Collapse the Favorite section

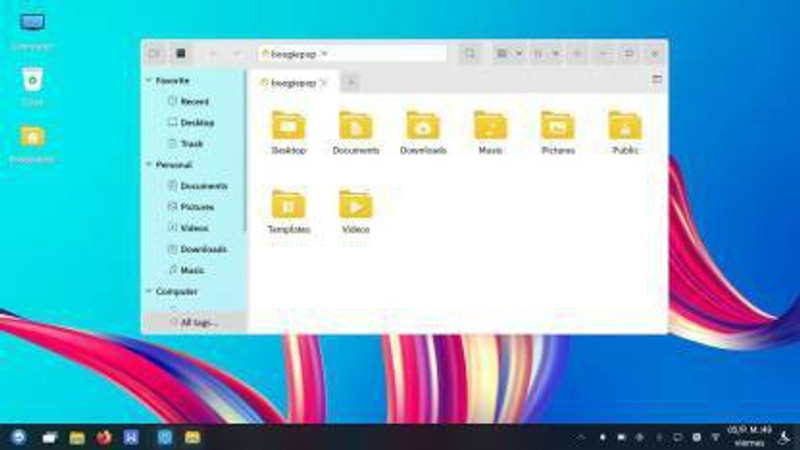(x=149, y=80)
